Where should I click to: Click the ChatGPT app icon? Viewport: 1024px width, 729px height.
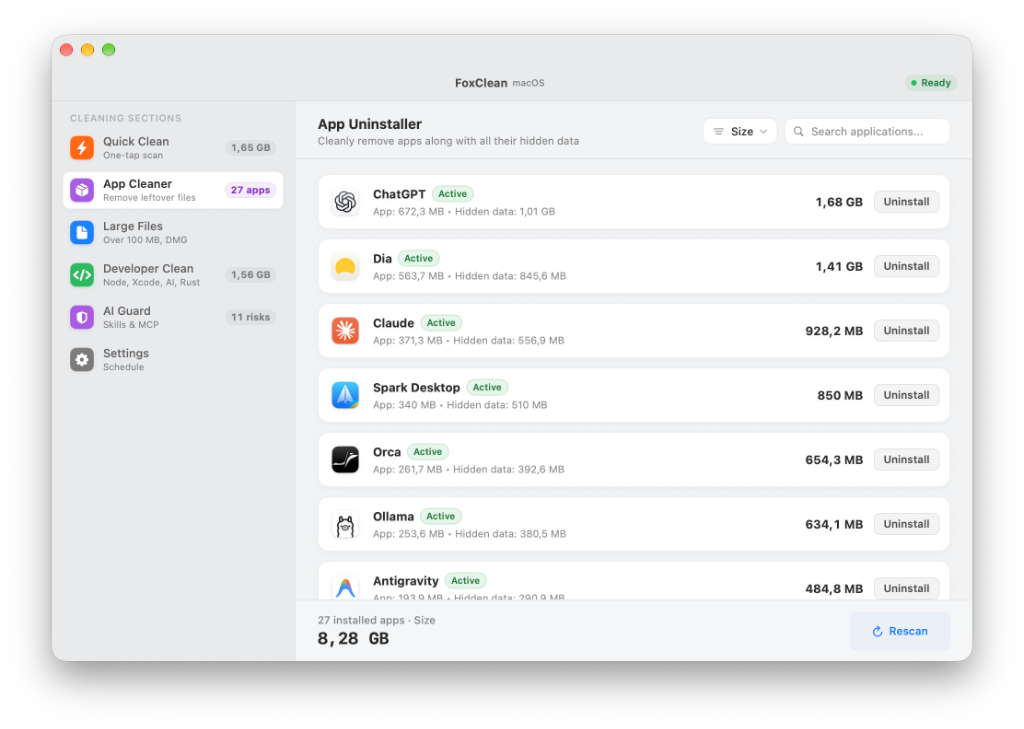point(345,202)
